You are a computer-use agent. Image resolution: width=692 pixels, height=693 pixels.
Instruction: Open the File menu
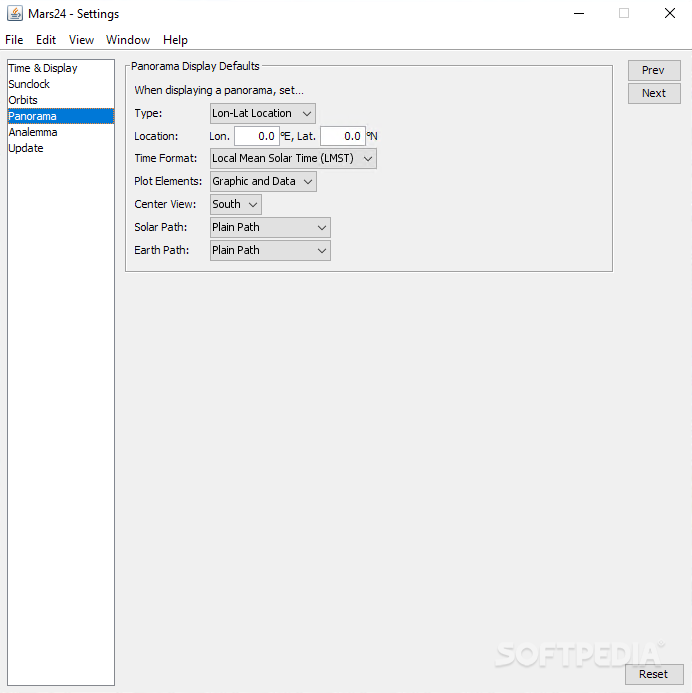[14, 40]
